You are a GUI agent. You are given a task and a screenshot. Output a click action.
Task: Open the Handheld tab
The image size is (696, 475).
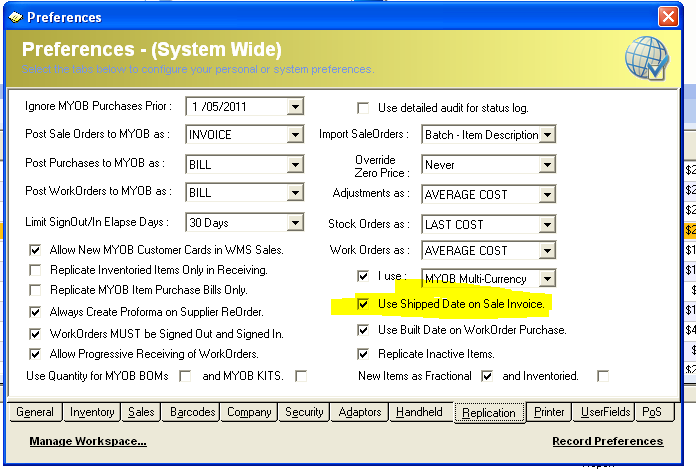(418, 412)
